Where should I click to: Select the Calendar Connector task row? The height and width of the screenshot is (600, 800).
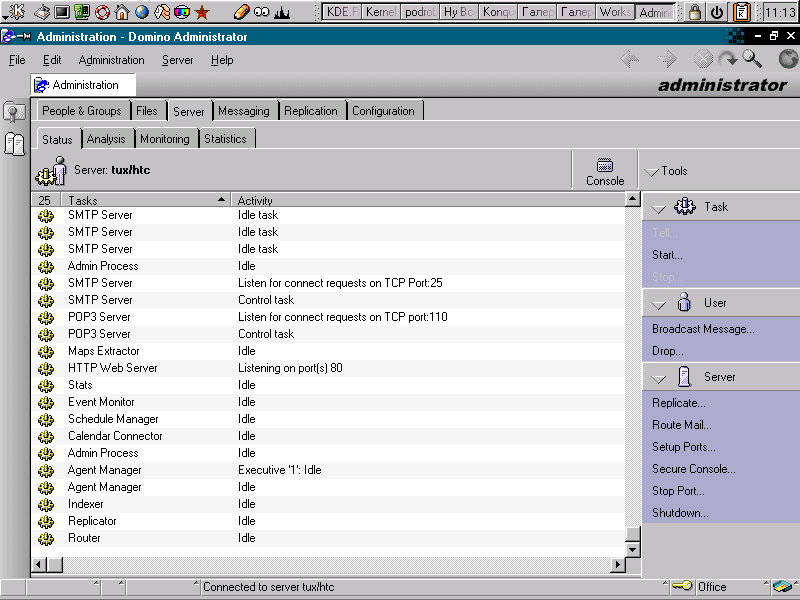(x=328, y=436)
